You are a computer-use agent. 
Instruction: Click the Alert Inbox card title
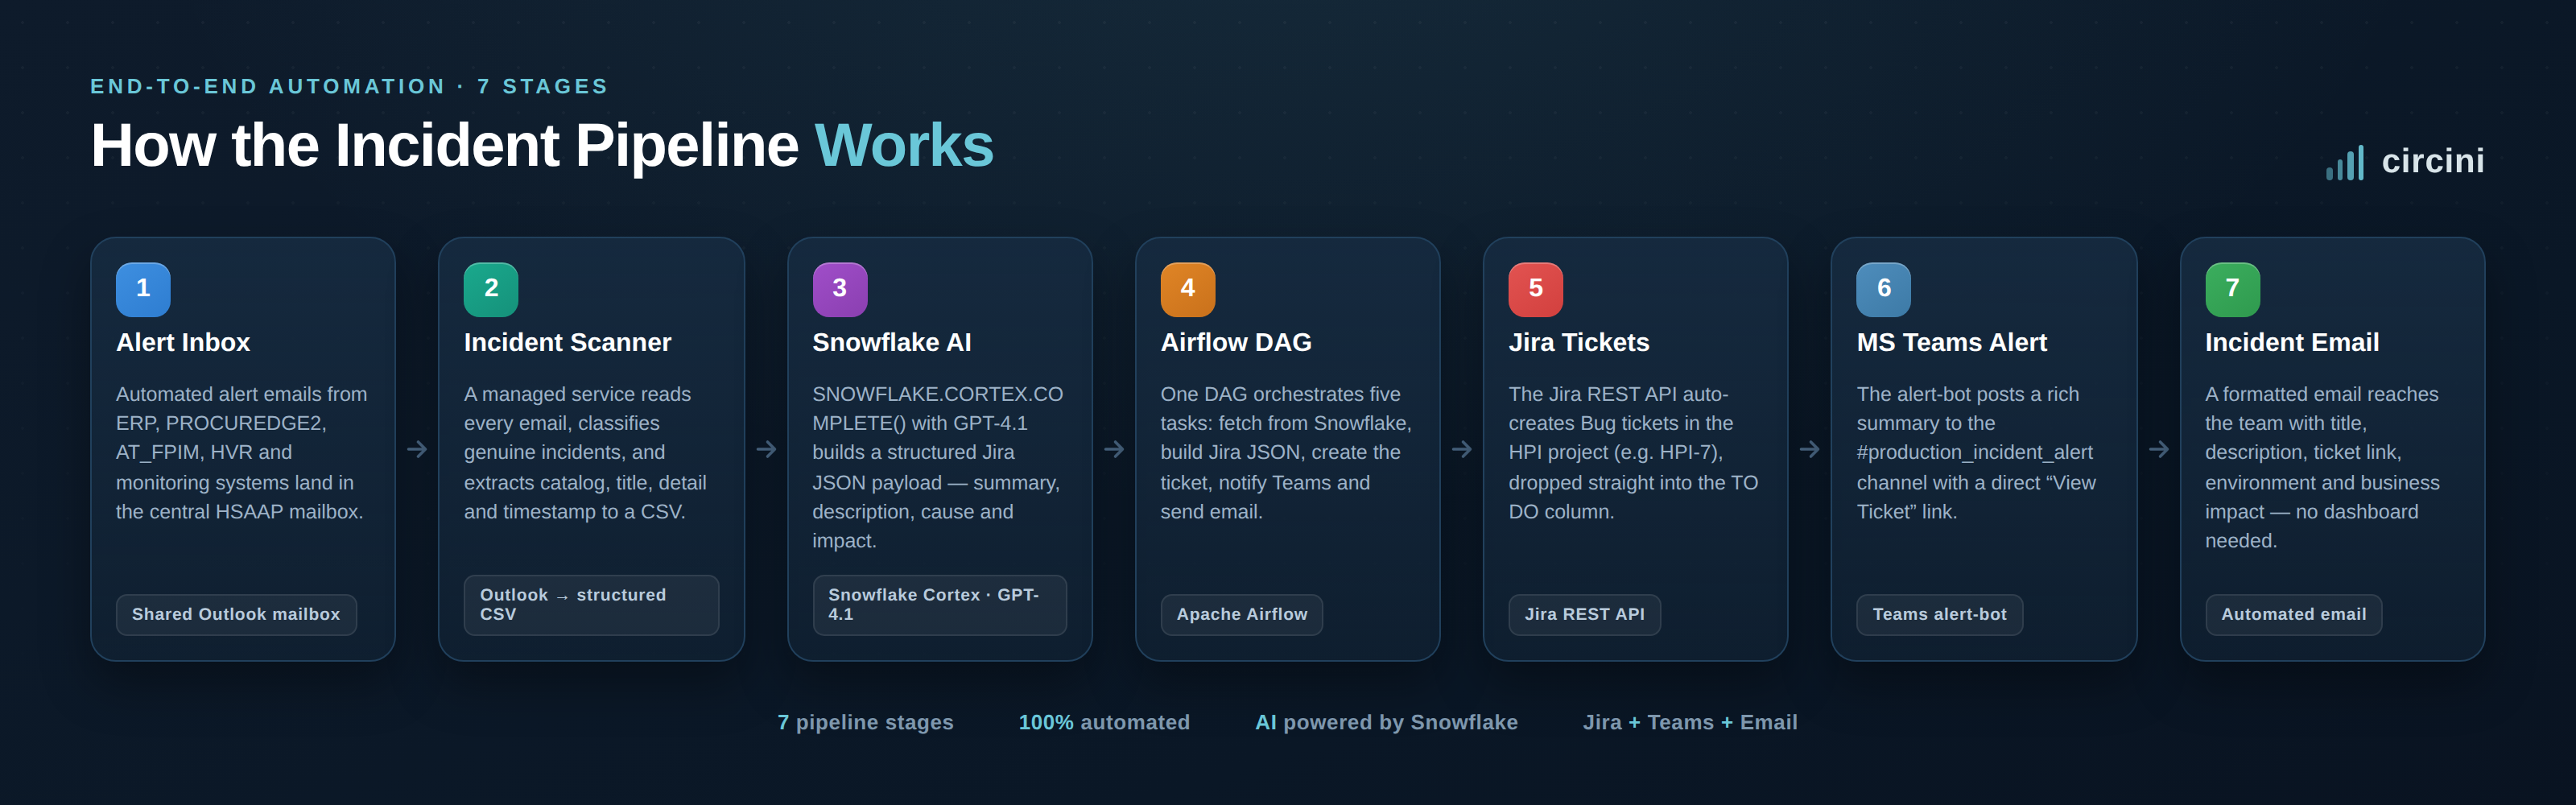pos(183,342)
